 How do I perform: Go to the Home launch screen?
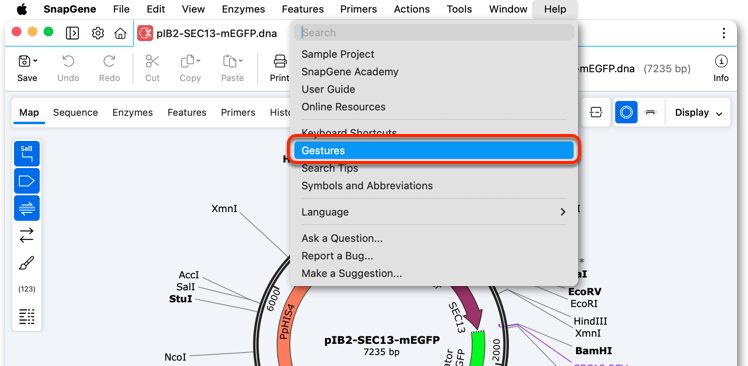tap(120, 33)
